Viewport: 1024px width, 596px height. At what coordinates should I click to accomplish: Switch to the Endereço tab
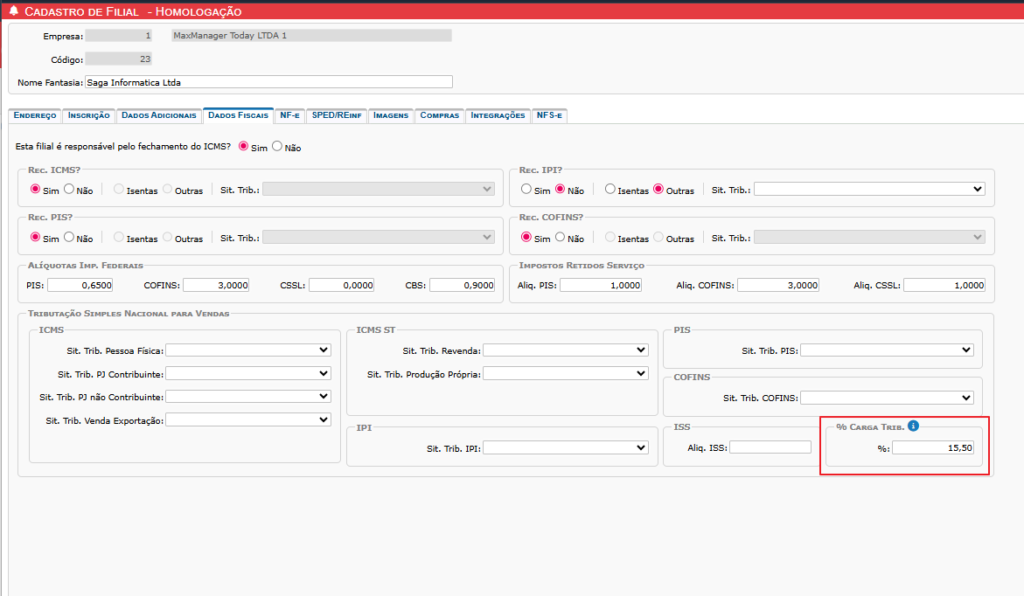[34, 116]
